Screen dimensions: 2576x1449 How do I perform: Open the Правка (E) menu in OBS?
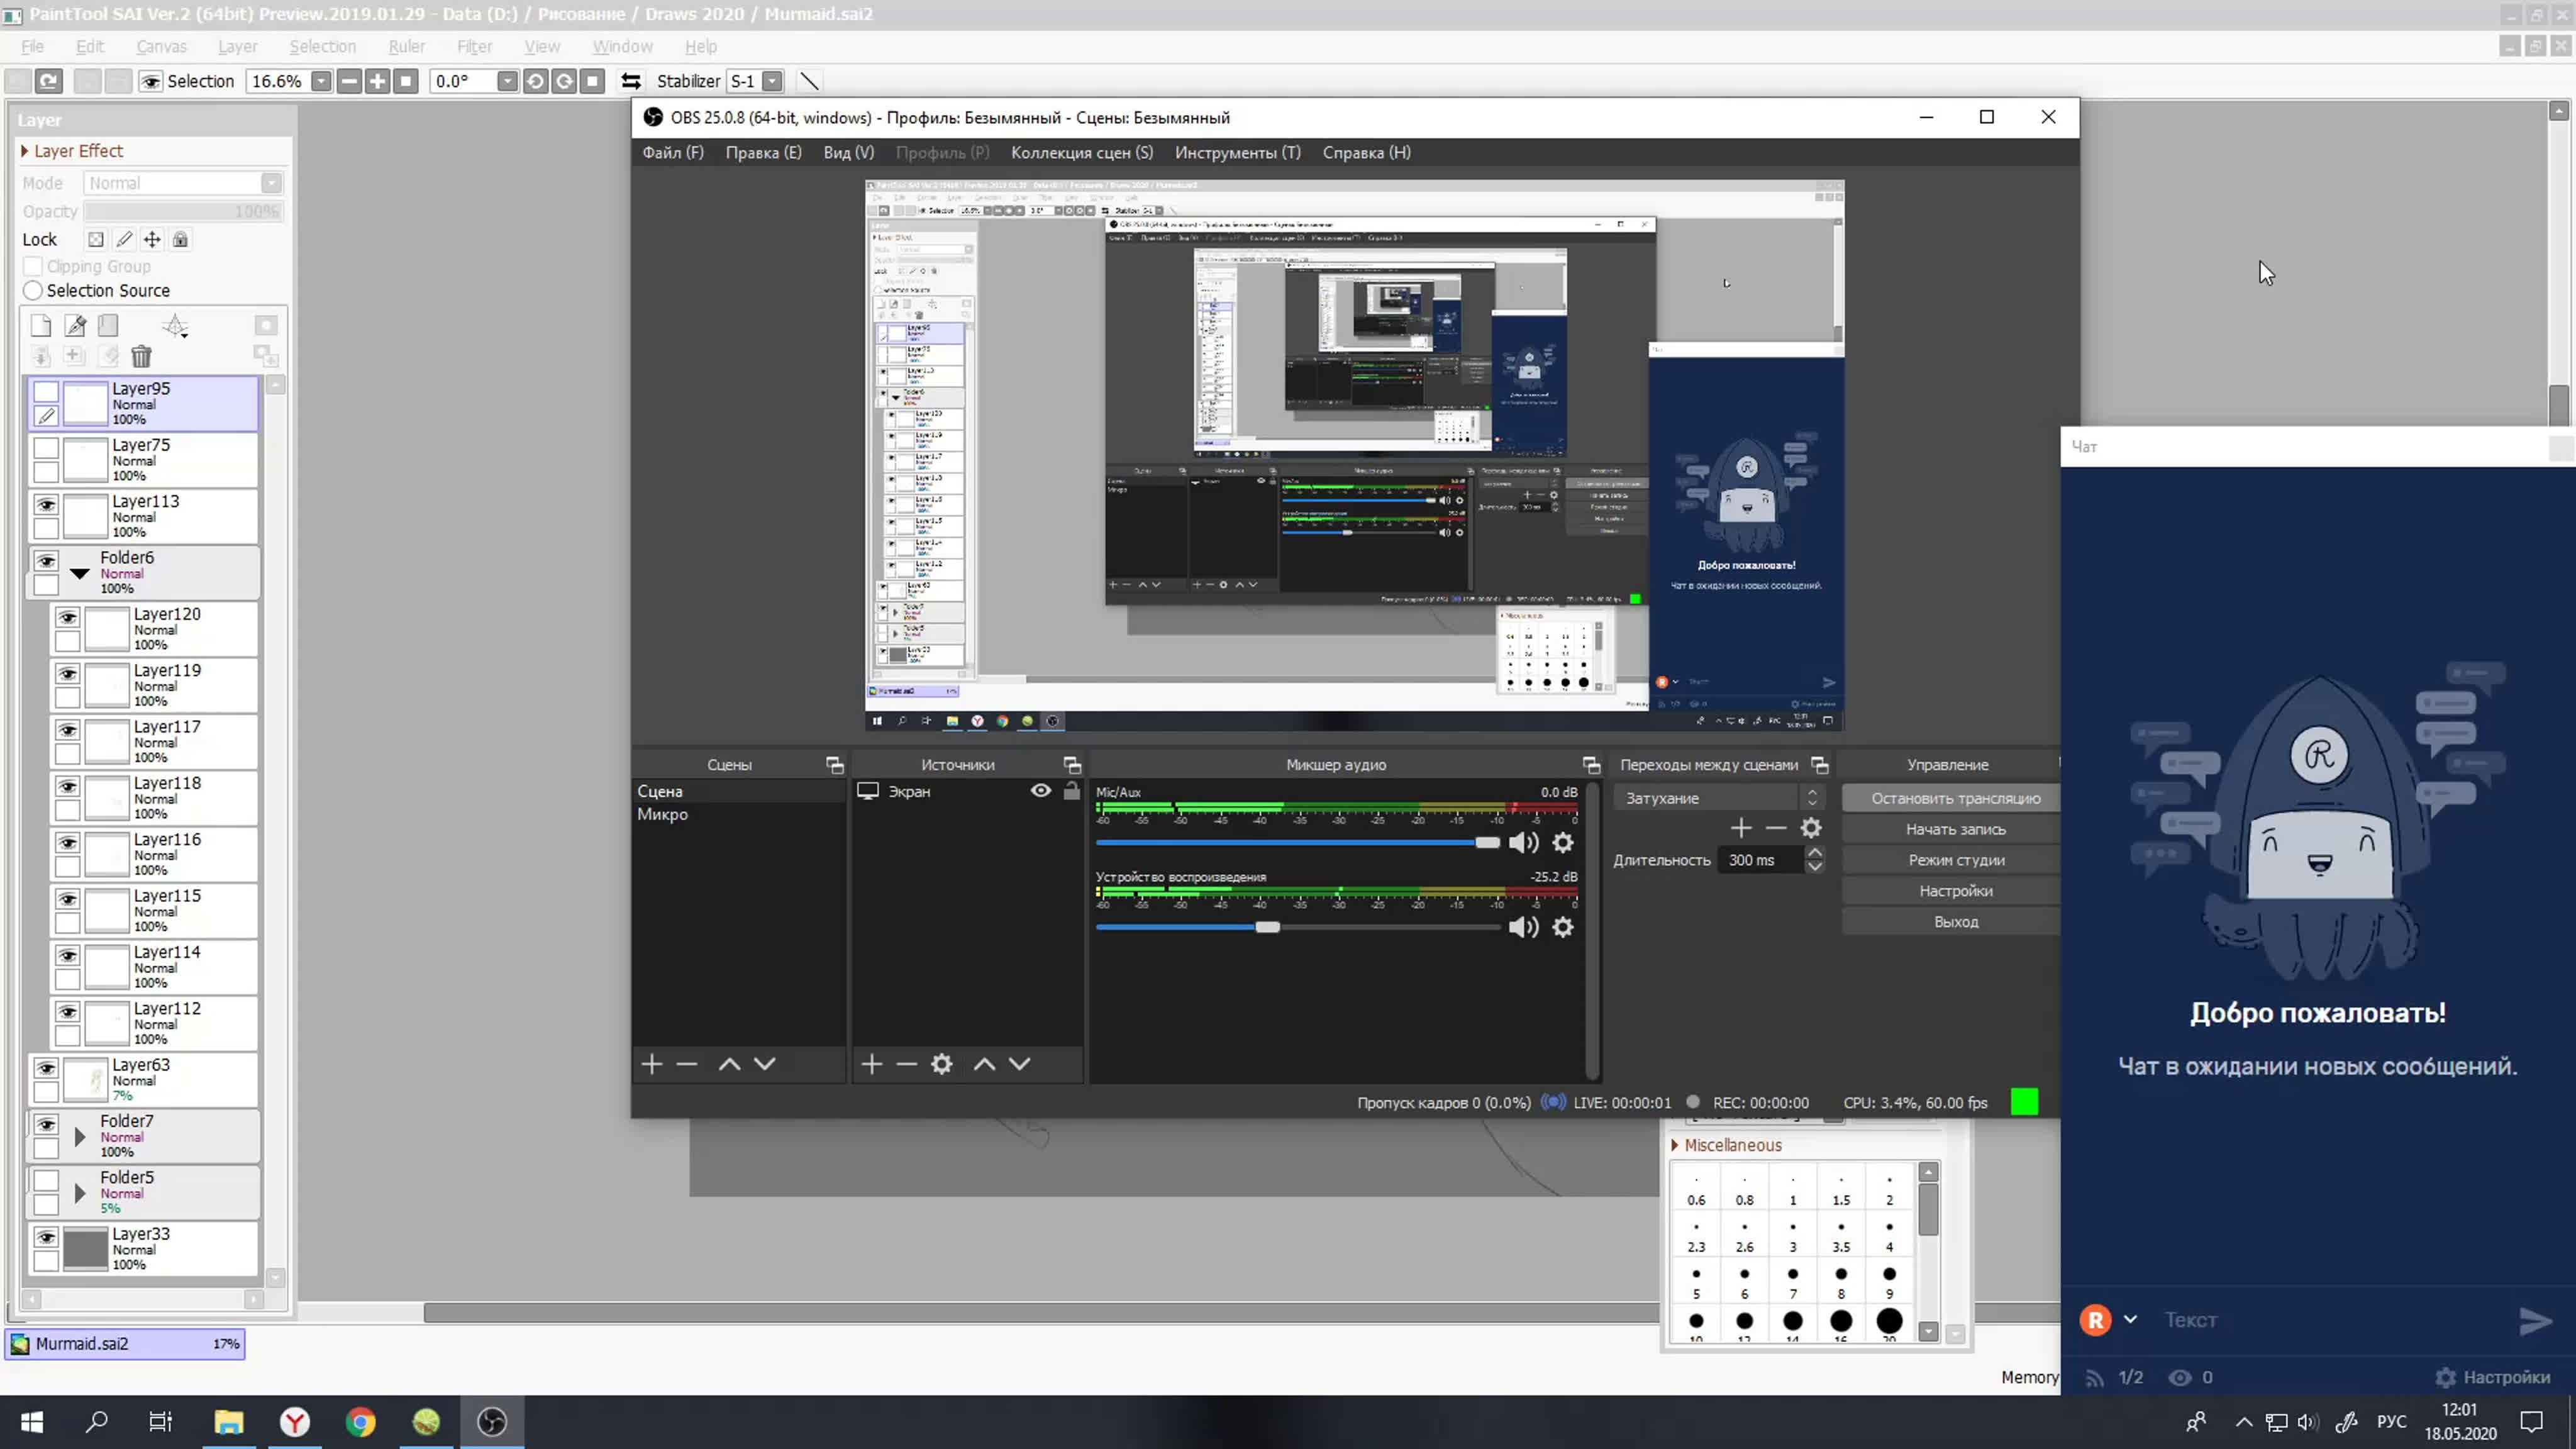pyautogui.click(x=764, y=153)
